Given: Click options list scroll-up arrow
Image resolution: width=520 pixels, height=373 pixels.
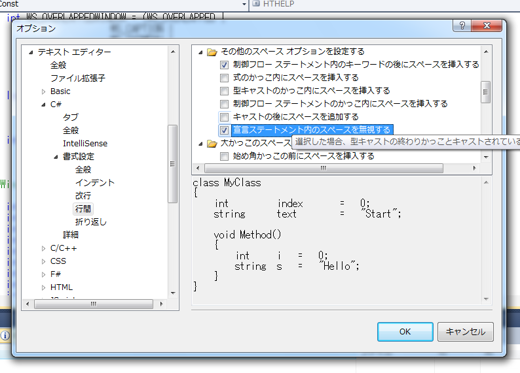Looking at the screenshot, I should click(486, 52).
